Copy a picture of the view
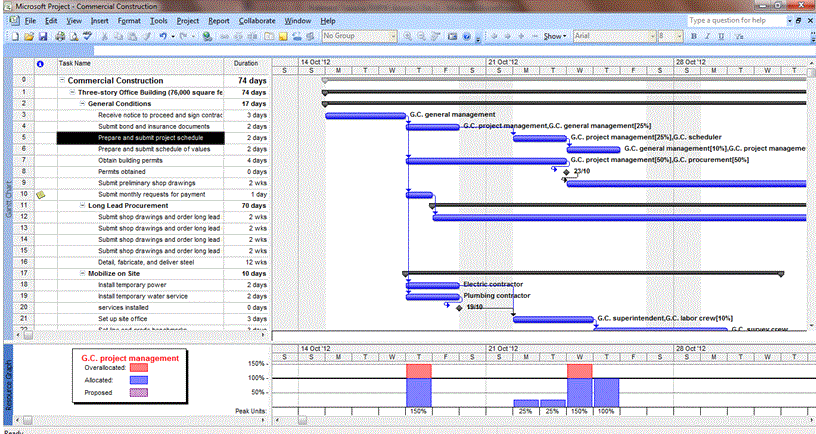Image resolution: width=816 pixels, height=434 pixels. (452, 36)
